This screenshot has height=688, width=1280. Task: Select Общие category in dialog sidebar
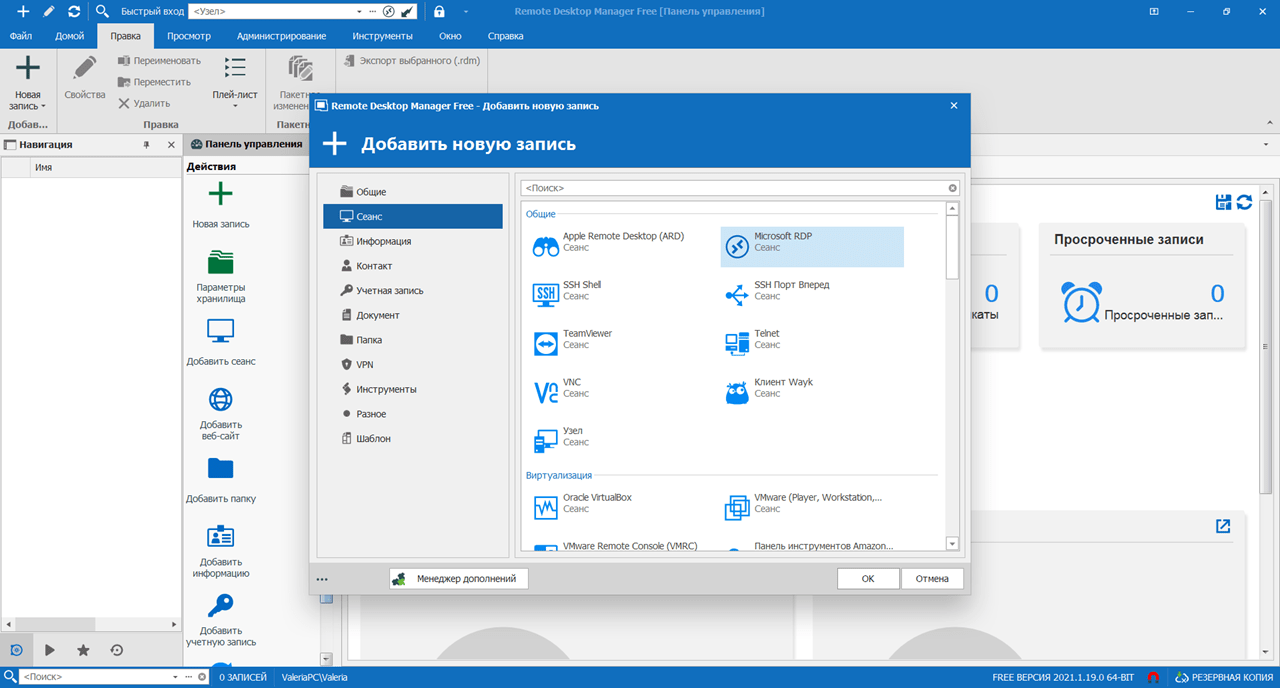tap(413, 192)
